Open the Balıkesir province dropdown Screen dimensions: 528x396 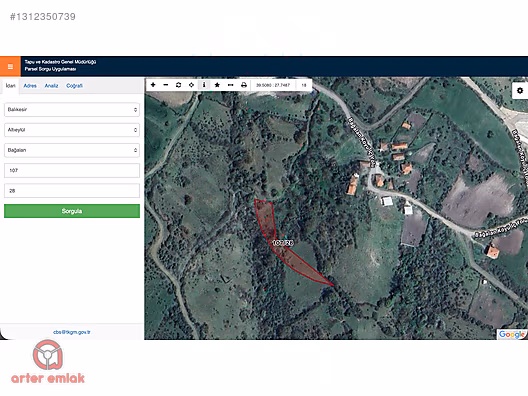pos(72,110)
